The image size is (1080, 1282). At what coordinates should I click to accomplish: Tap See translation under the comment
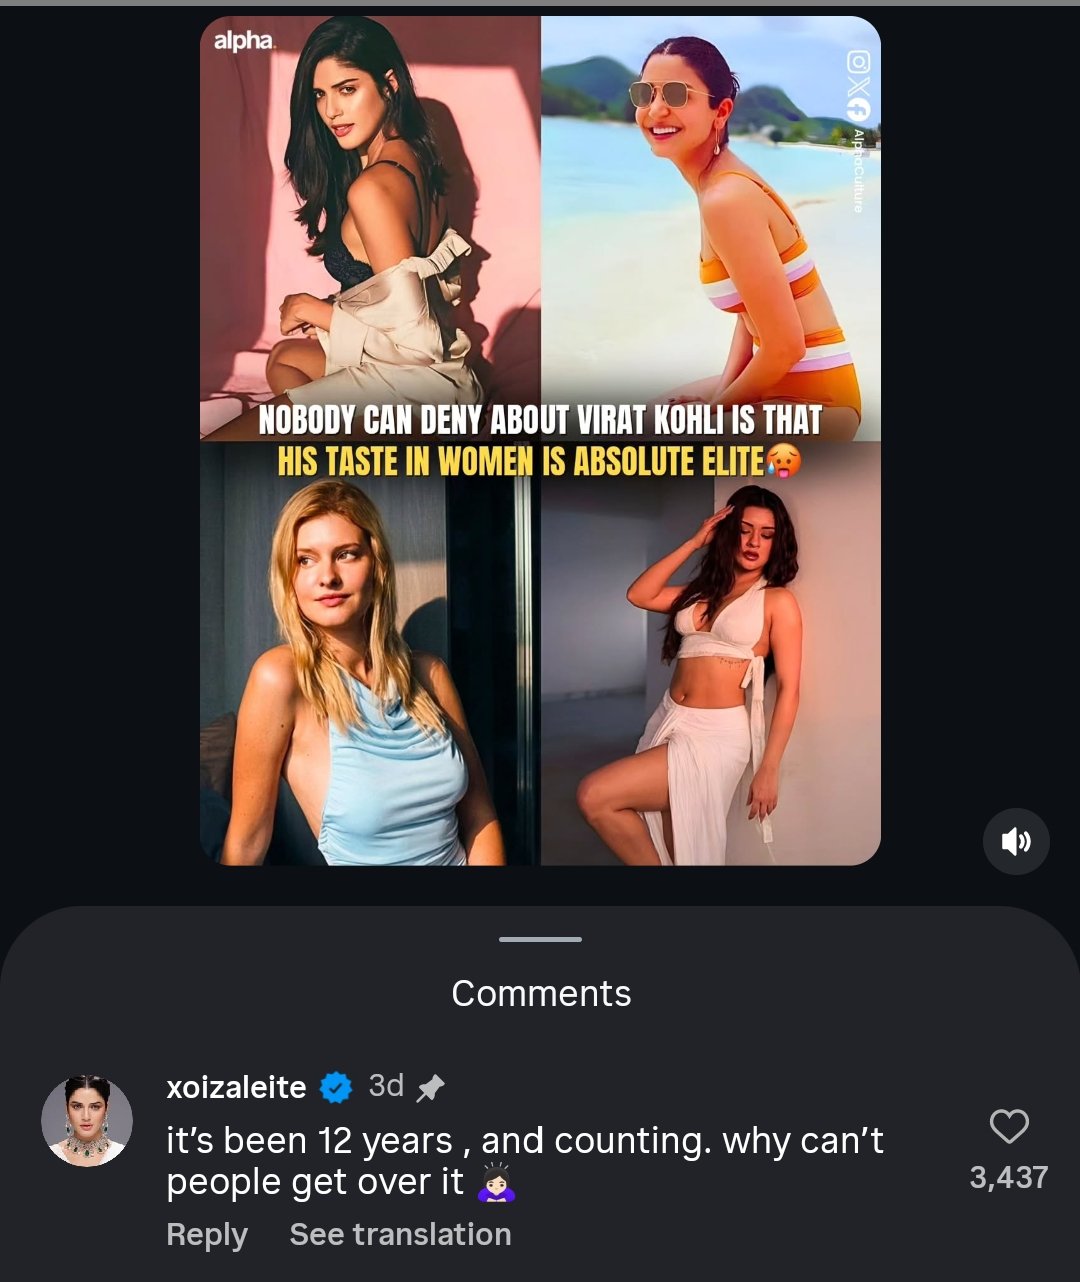coord(400,1234)
